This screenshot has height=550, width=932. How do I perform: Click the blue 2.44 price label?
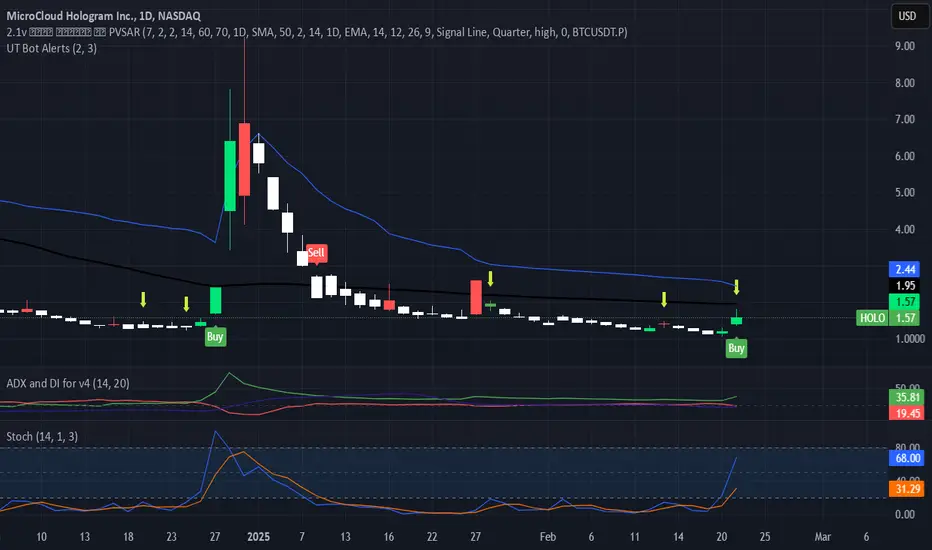[x=905, y=269]
